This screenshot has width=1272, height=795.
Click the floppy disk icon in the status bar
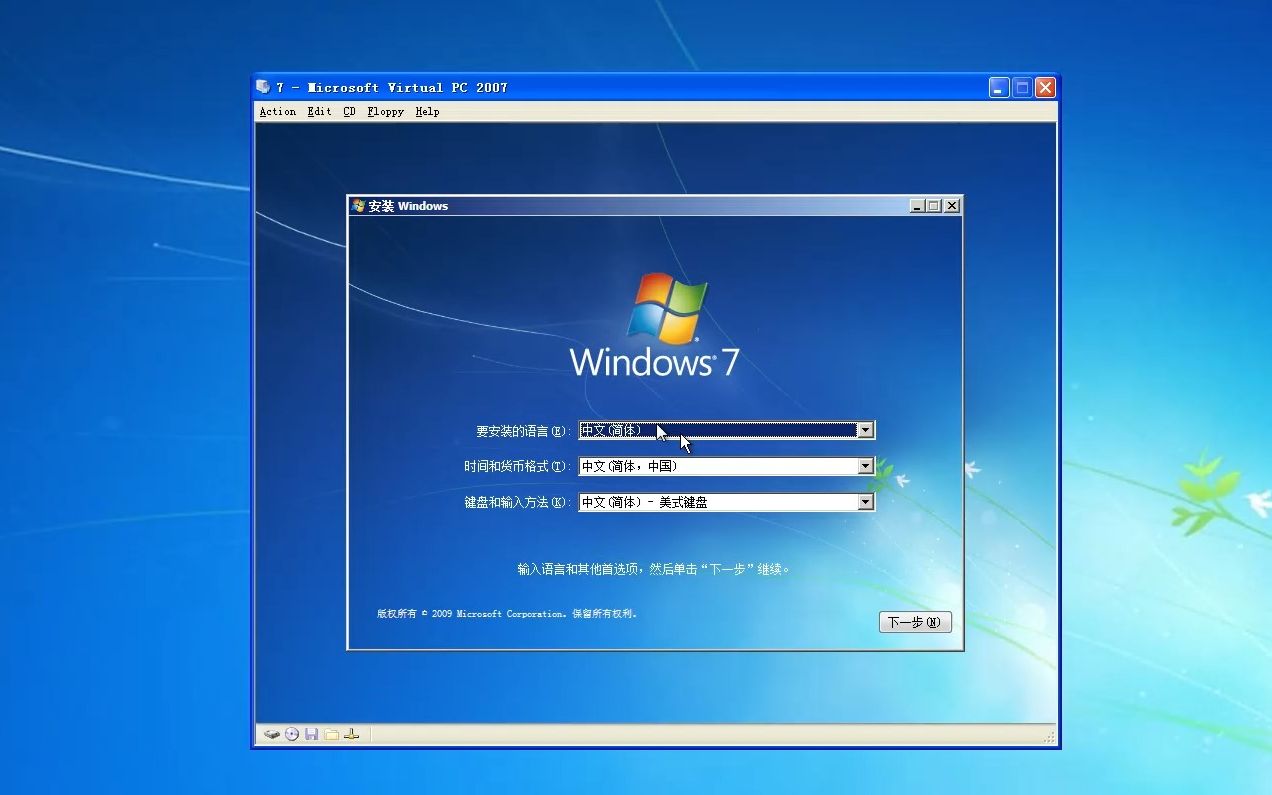coord(310,734)
